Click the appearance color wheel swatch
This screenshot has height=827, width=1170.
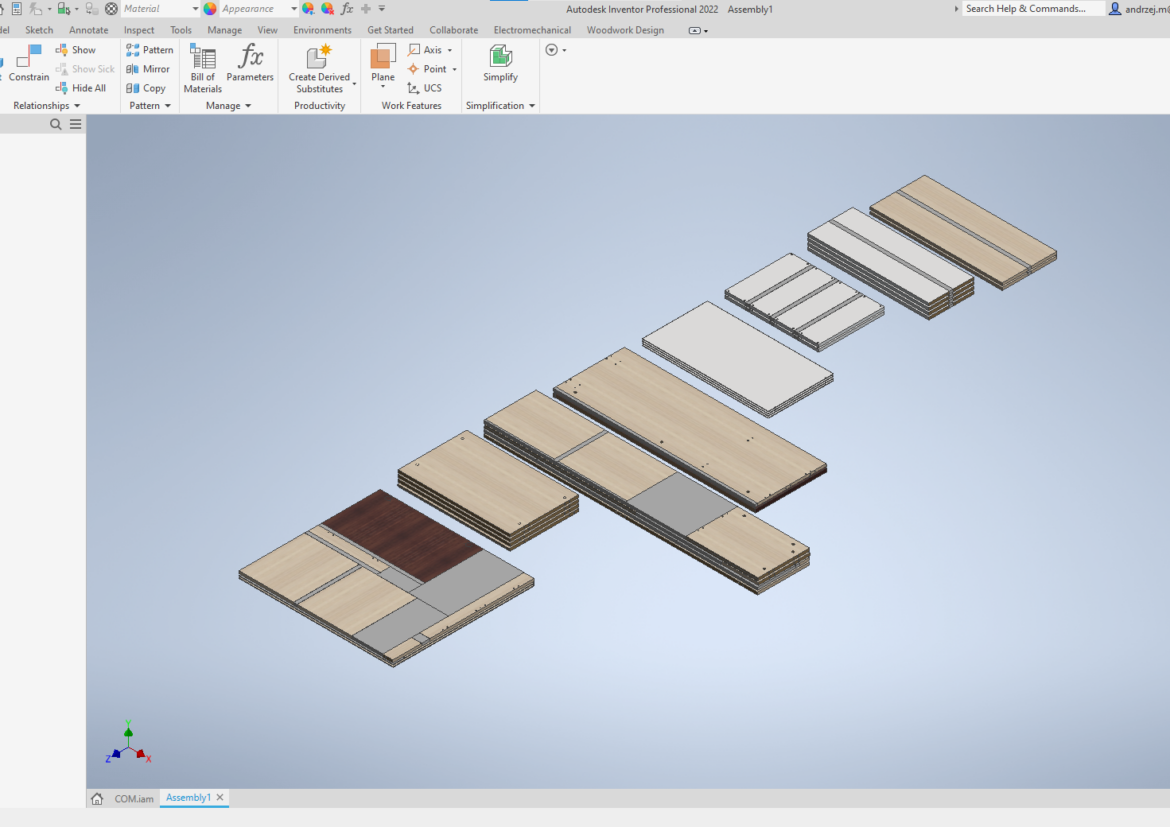[x=210, y=9]
